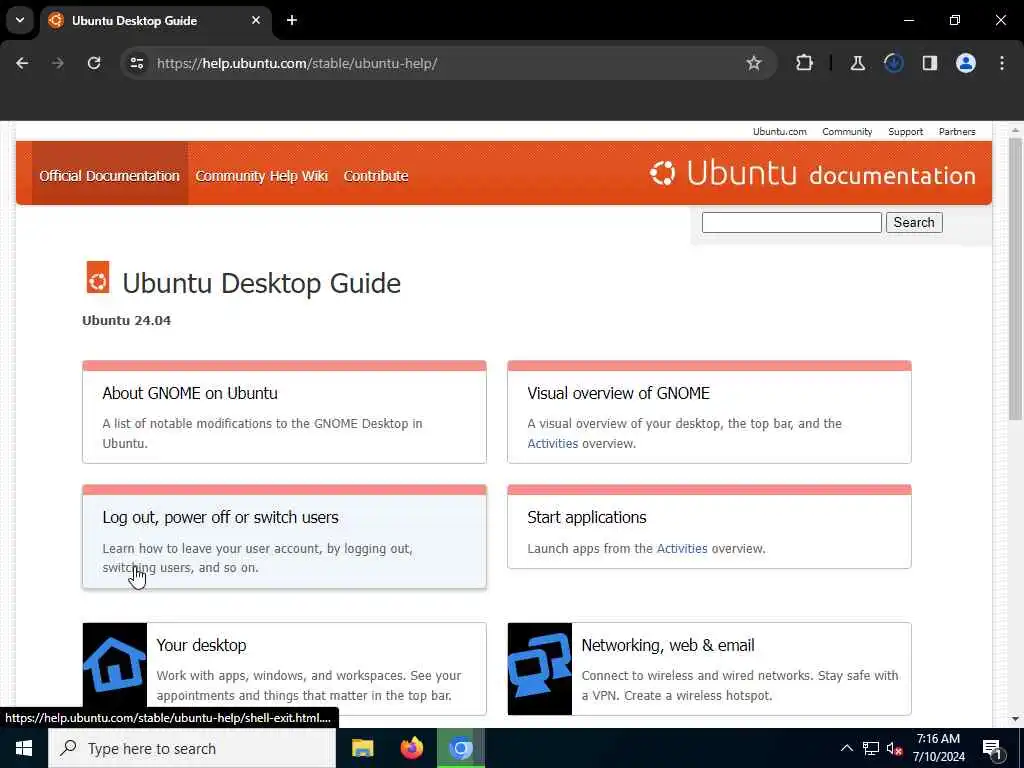This screenshot has height=768, width=1024.
Task: Bookmark this page with the star icon
Action: [754, 63]
